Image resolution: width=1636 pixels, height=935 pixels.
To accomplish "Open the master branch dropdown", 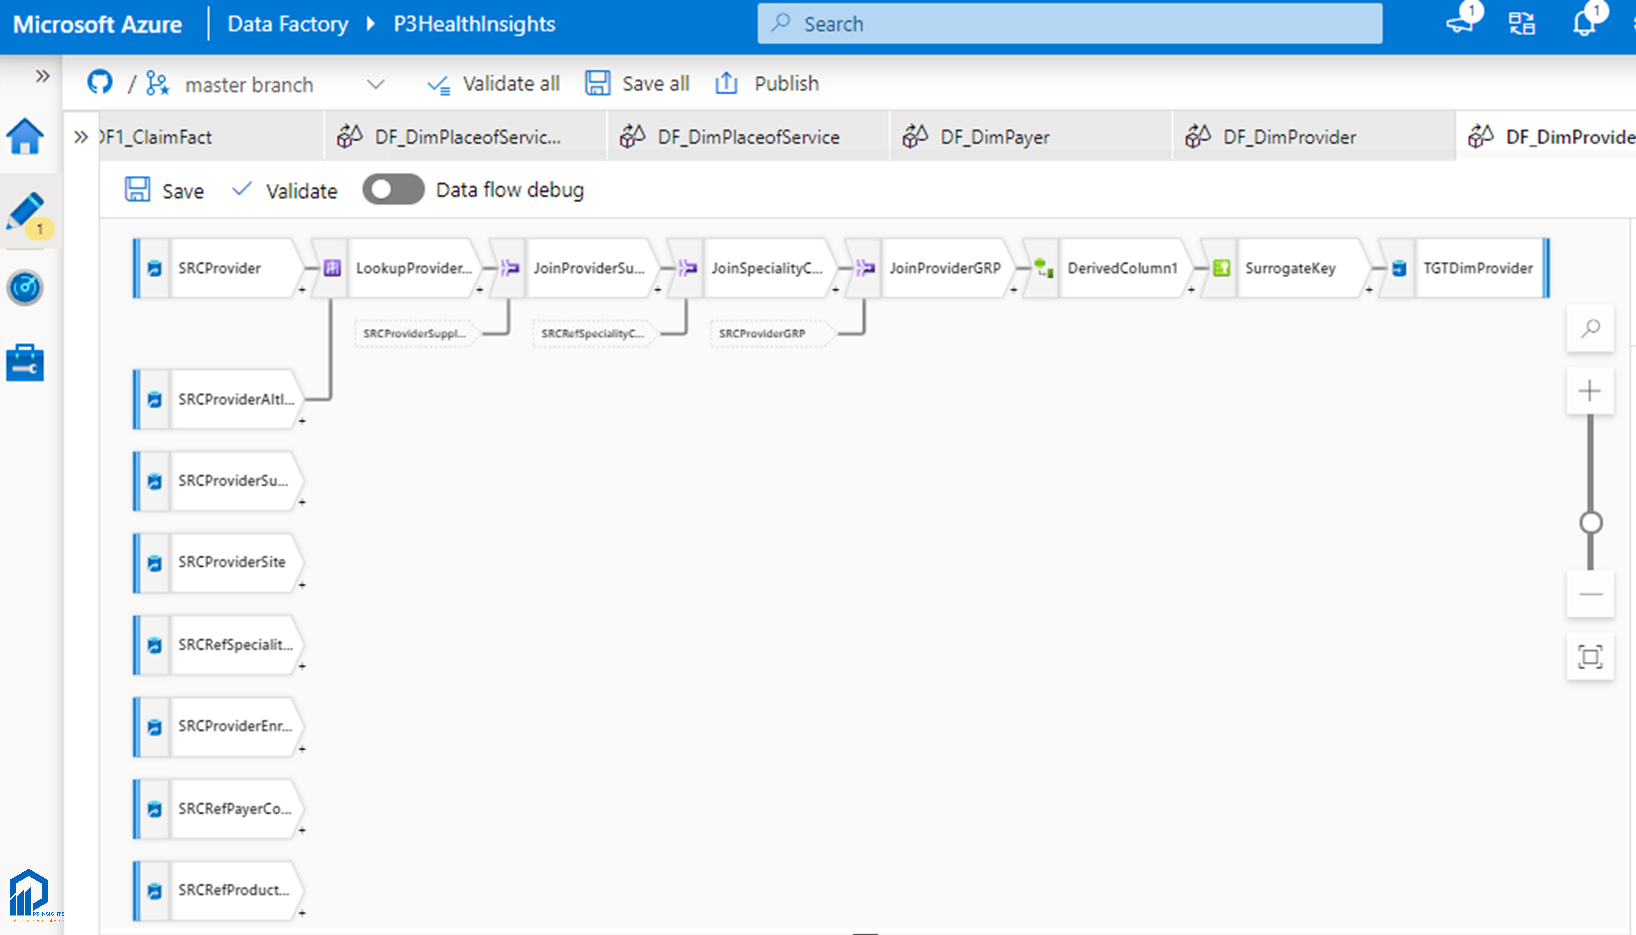I will 376,84.
